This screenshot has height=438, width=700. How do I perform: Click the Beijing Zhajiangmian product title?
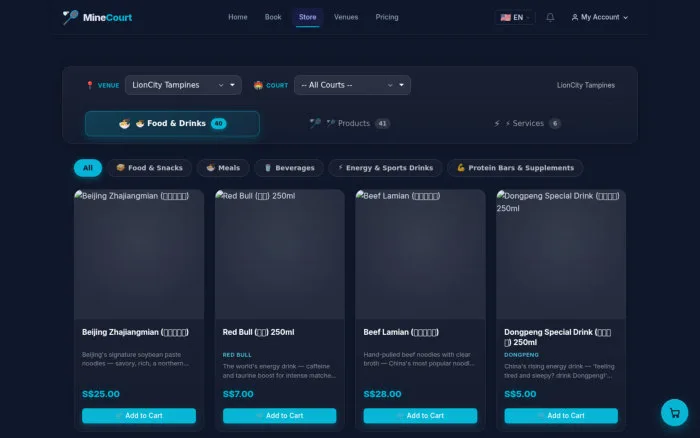[x=135, y=332]
